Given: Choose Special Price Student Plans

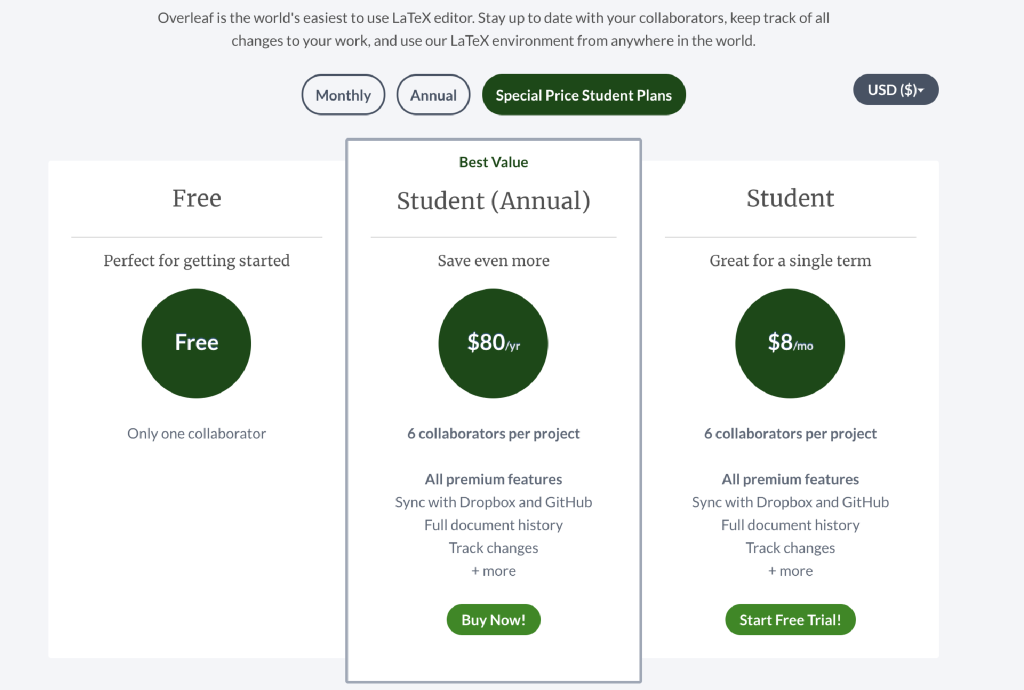Looking at the screenshot, I should click(583, 95).
